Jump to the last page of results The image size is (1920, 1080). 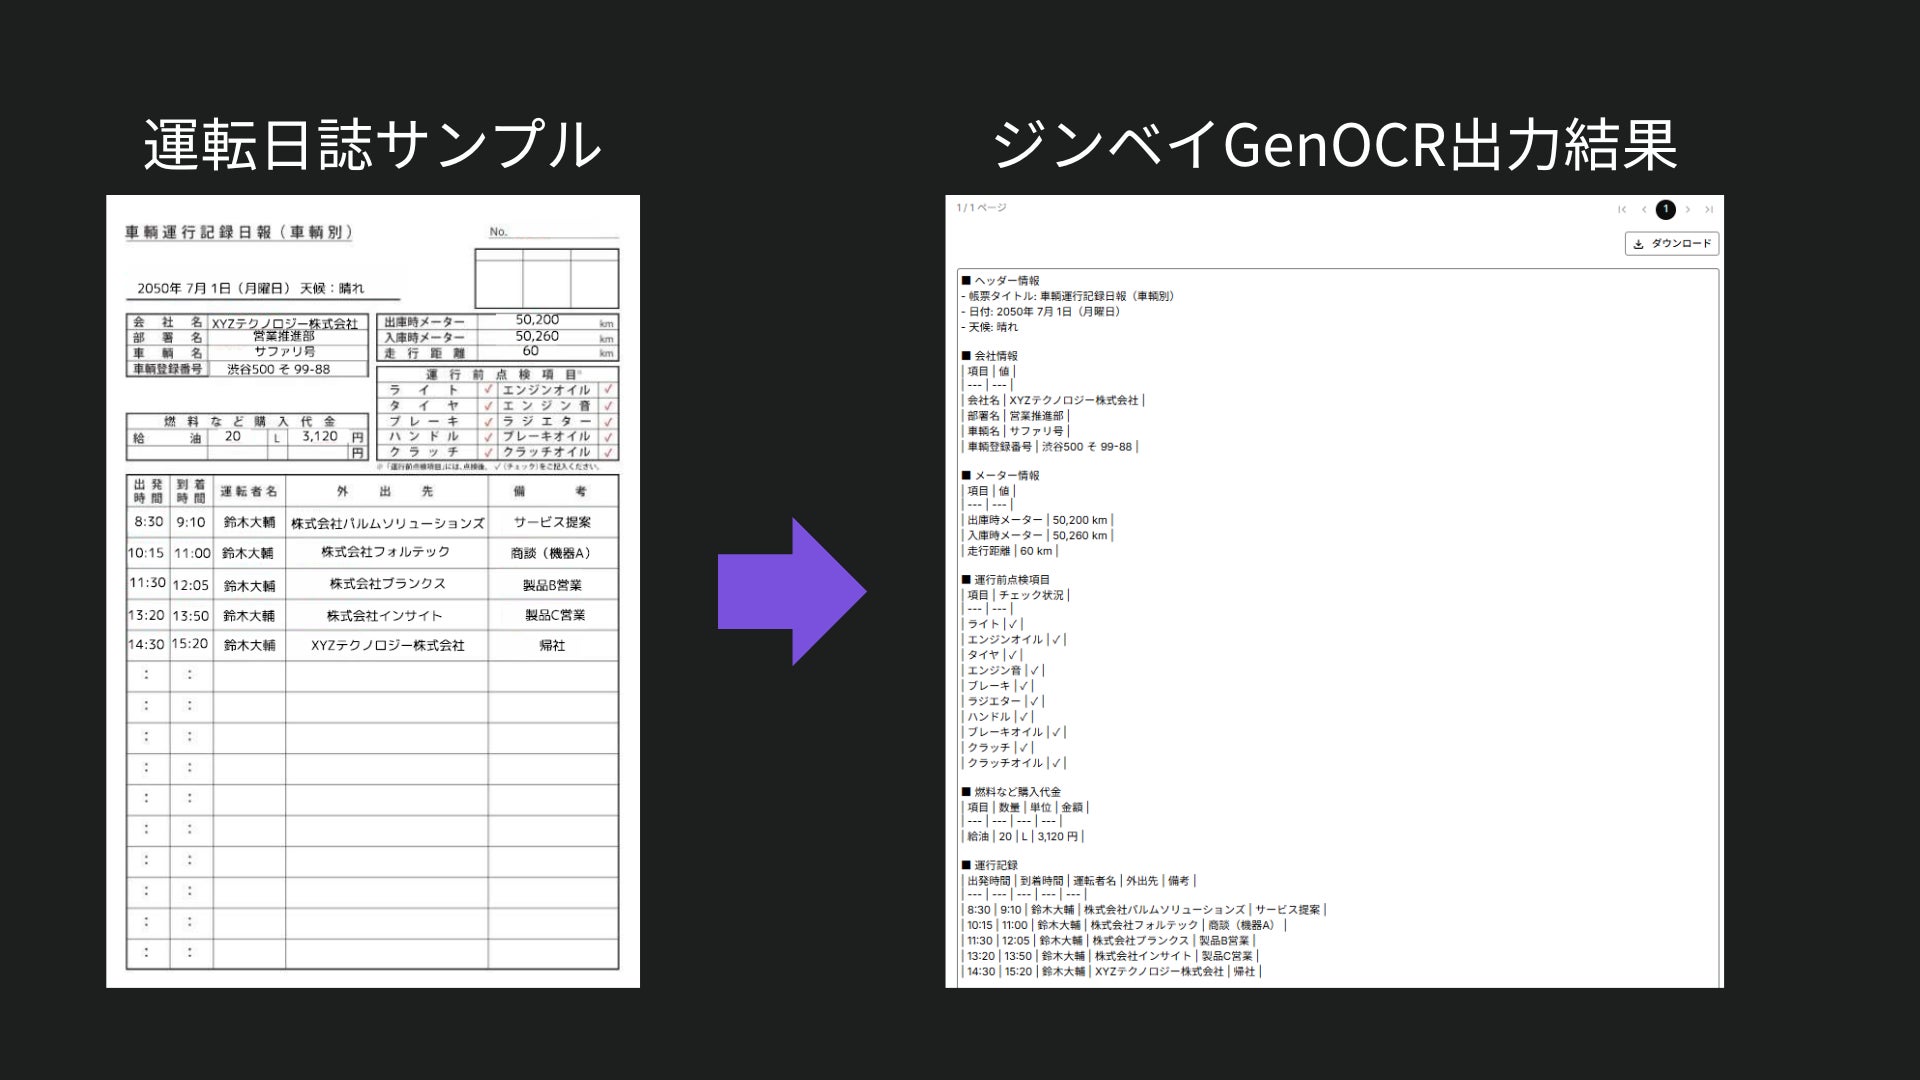coord(1709,210)
